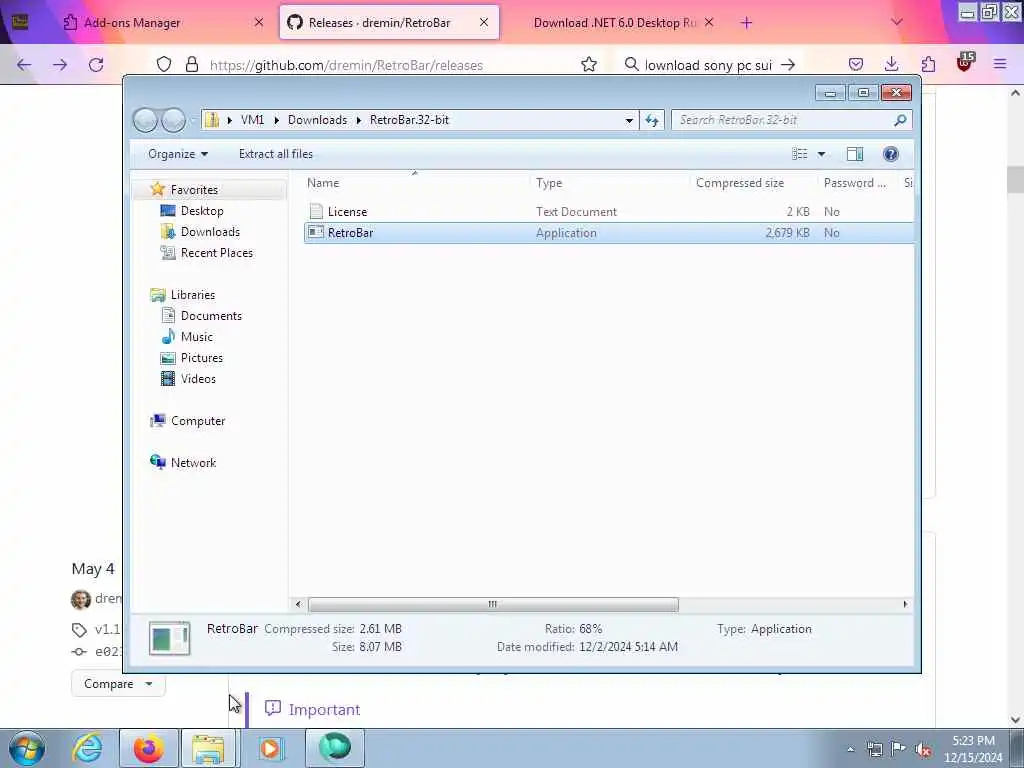The height and width of the screenshot is (768, 1024).
Task: Go forward in Firefox history
Action: coord(60,65)
